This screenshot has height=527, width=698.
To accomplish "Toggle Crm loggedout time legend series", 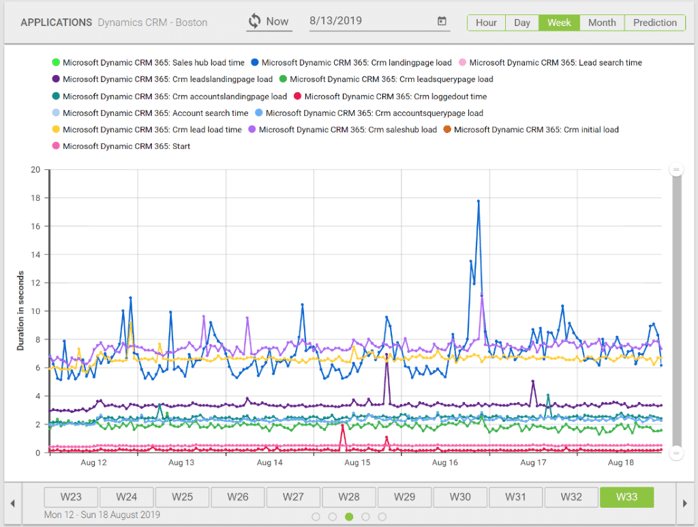I will click(x=390, y=96).
